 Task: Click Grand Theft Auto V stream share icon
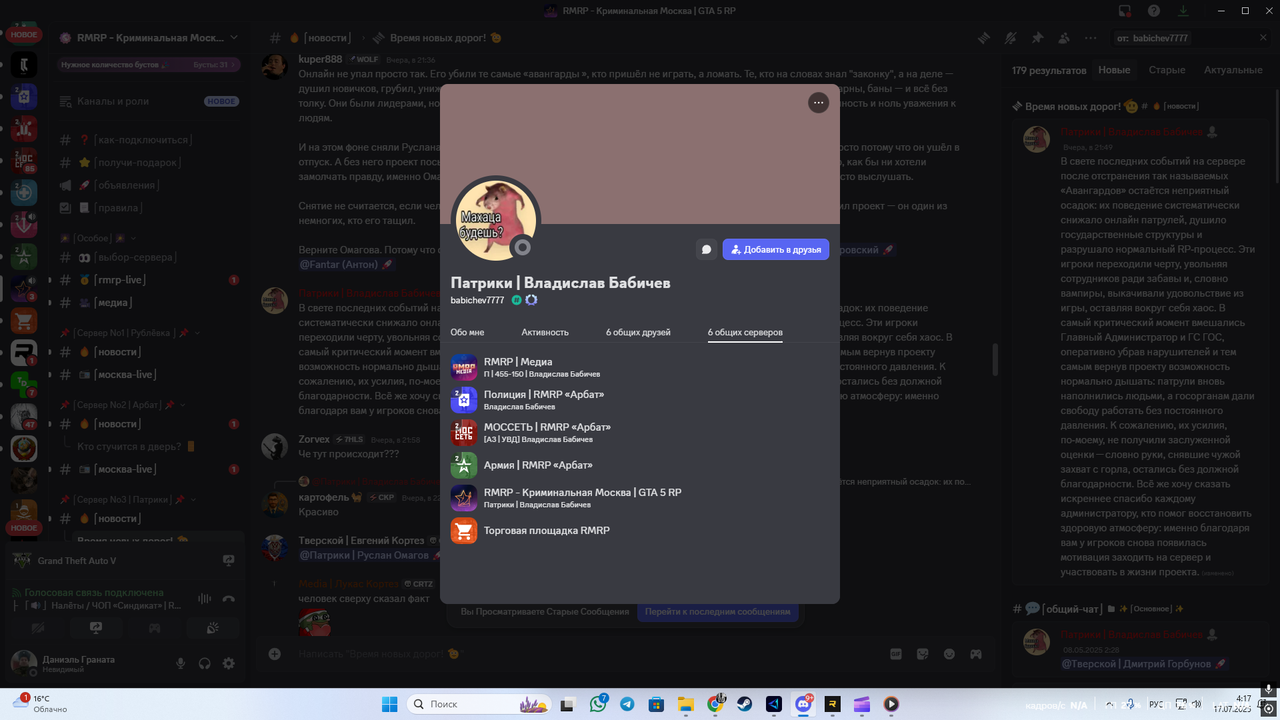click(228, 561)
